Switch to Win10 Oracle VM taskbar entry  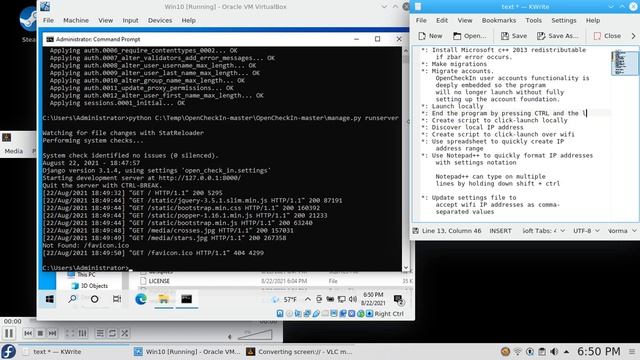point(188,351)
